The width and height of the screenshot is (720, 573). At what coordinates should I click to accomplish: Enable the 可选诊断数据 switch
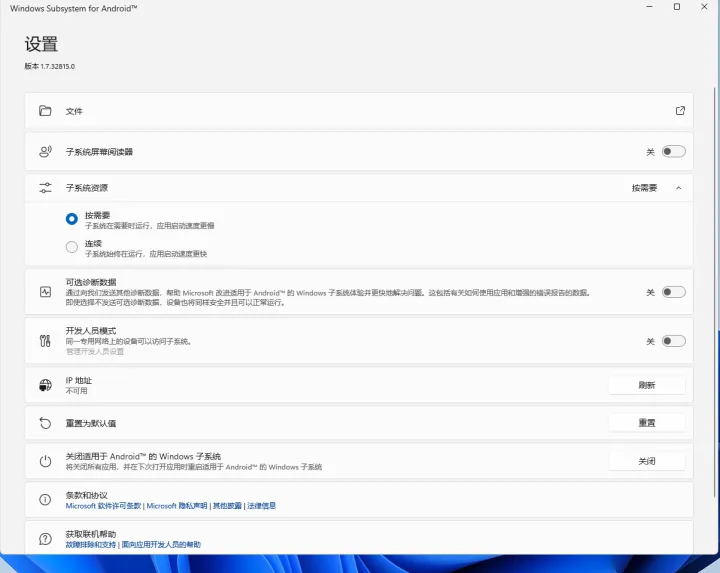[x=673, y=292]
